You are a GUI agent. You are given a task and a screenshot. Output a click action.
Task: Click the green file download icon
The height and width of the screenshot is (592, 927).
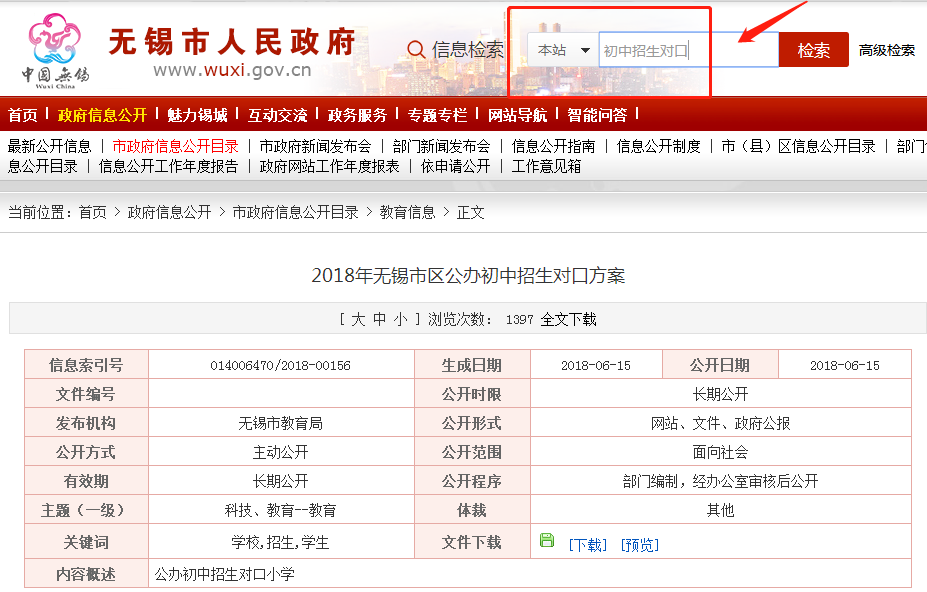(547, 540)
